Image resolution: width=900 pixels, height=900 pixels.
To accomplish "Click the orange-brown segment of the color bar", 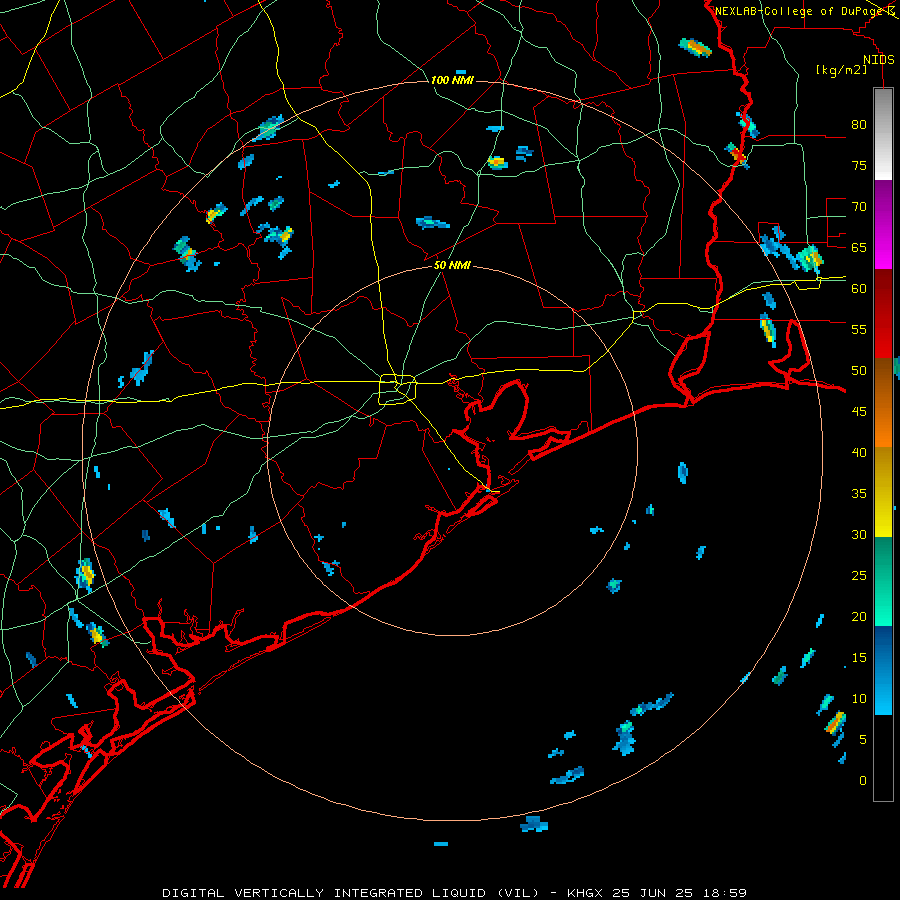I will pyautogui.click(x=883, y=403).
